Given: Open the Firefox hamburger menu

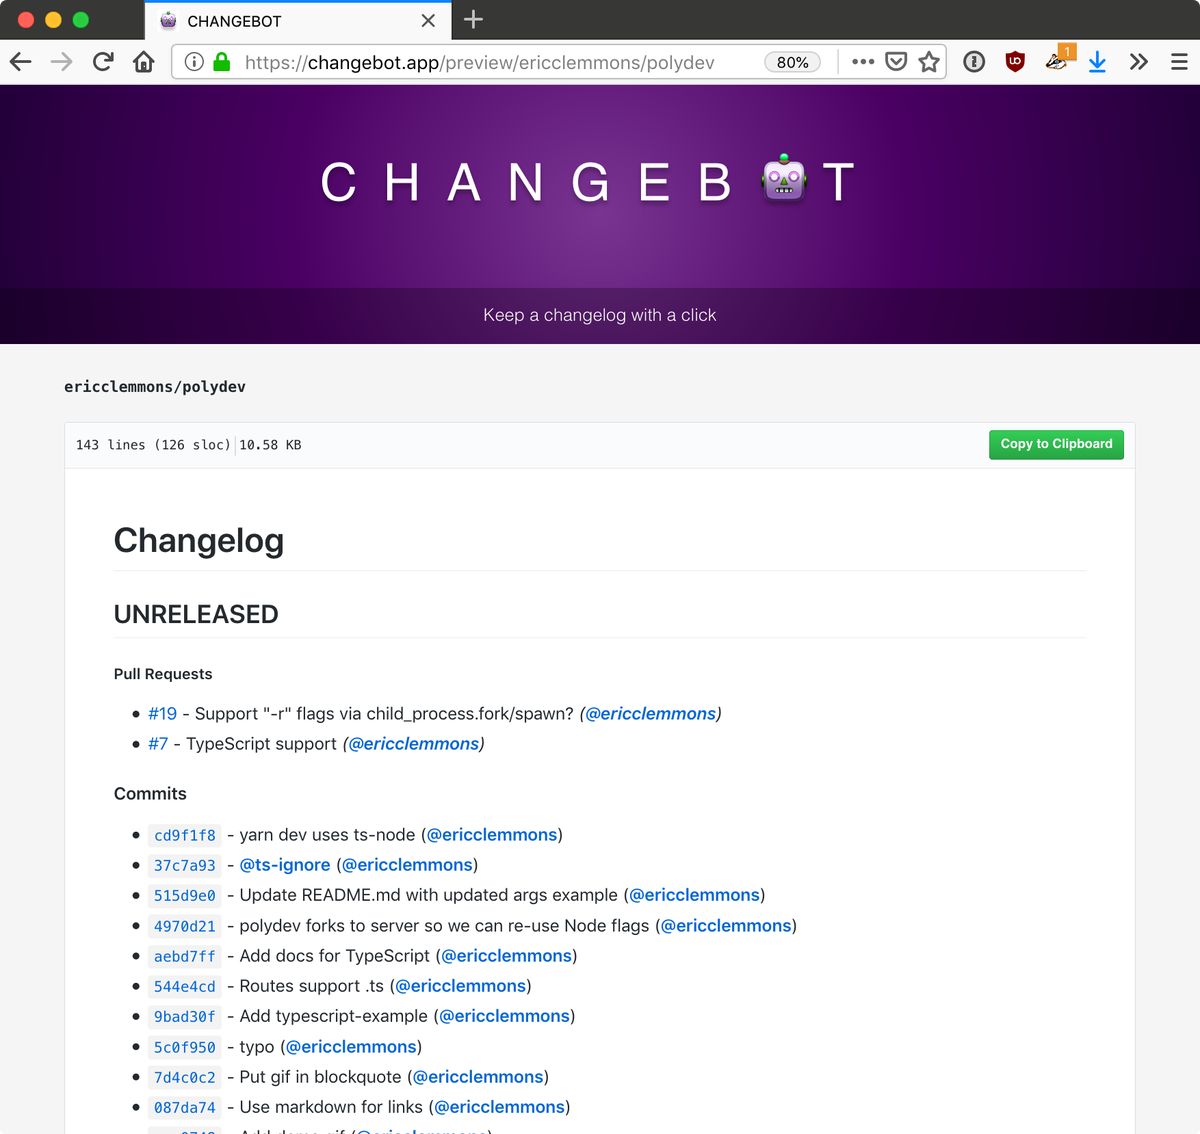Looking at the screenshot, I should tap(1179, 62).
